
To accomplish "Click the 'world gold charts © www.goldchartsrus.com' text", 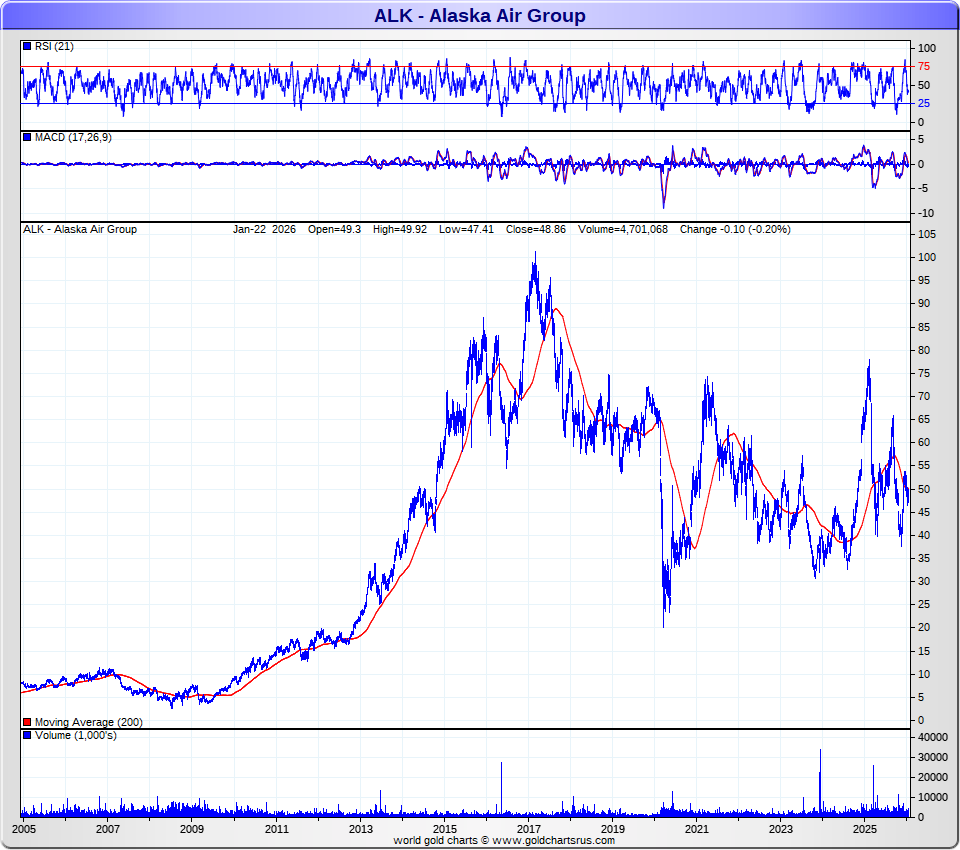I will pyautogui.click(x=504, y=840).
